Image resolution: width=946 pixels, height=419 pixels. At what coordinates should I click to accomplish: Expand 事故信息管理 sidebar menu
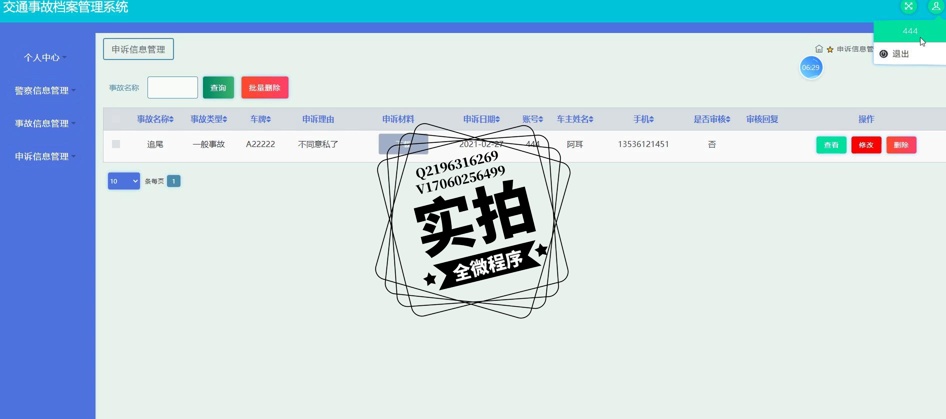click(x=44, y=124)
